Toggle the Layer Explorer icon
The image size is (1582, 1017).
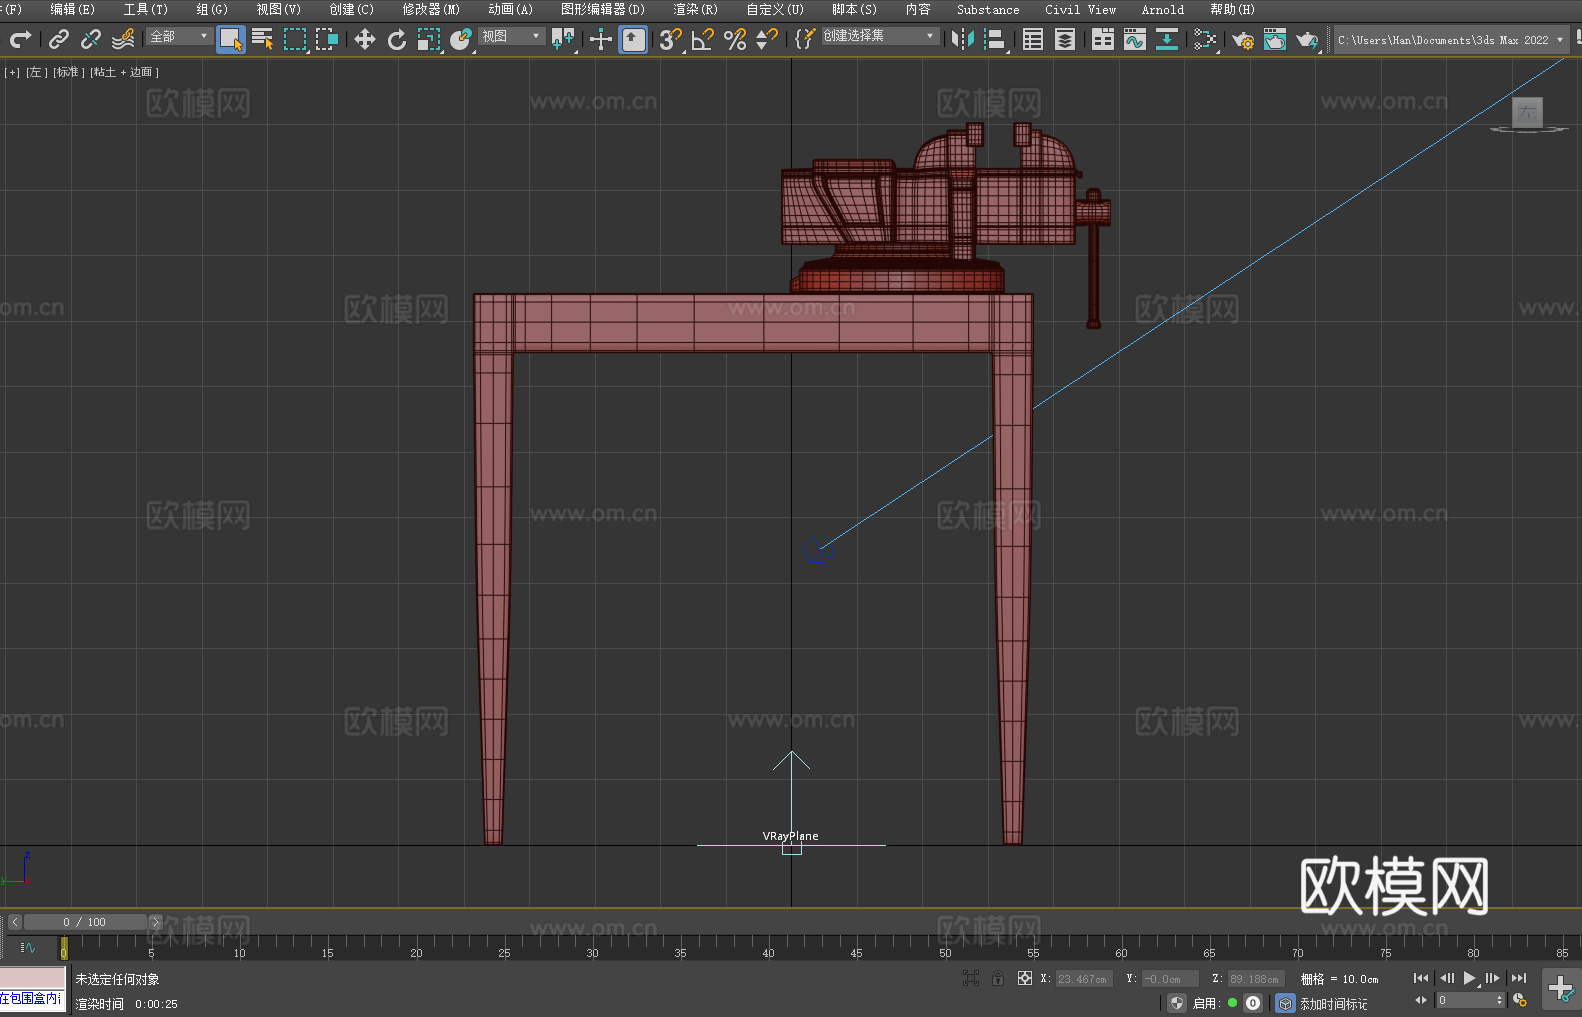[x=1065, y=39]
